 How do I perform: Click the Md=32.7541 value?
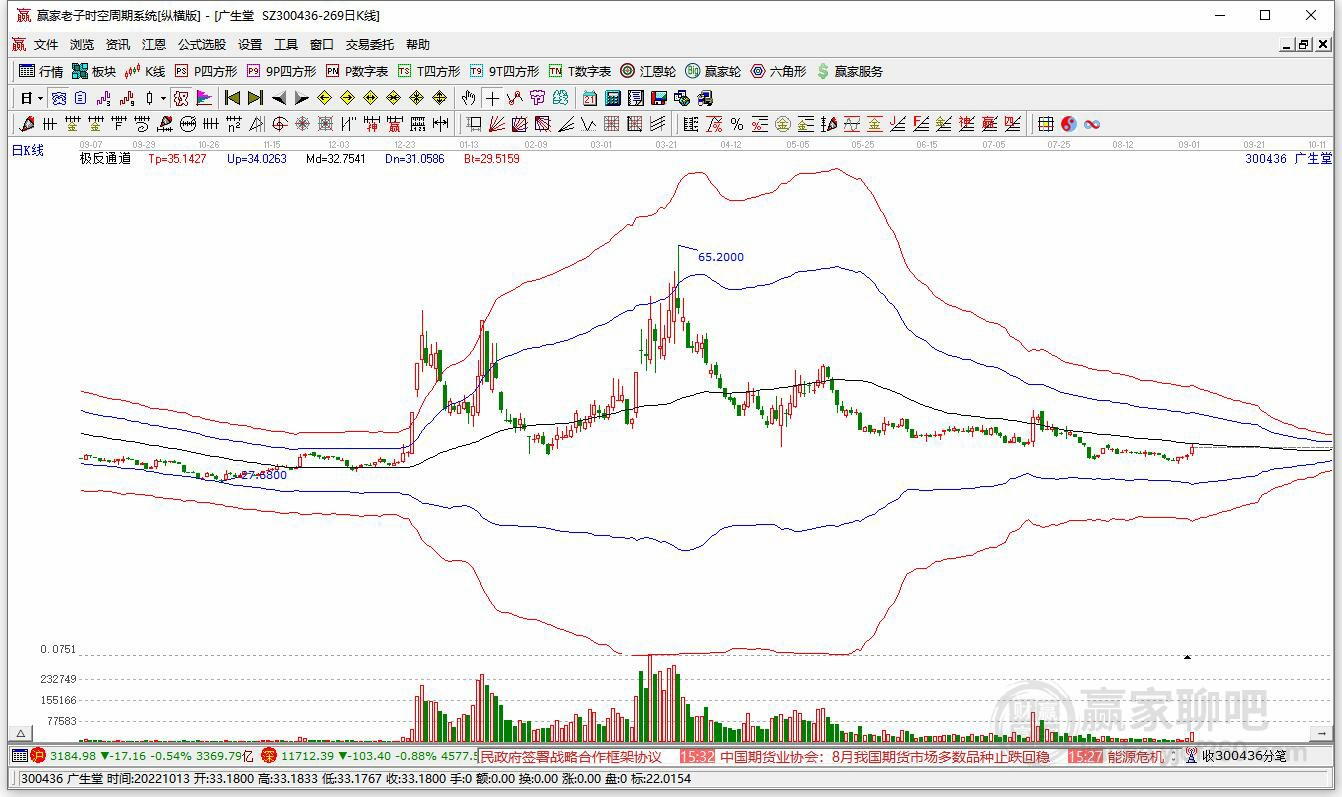click(336, 158)
